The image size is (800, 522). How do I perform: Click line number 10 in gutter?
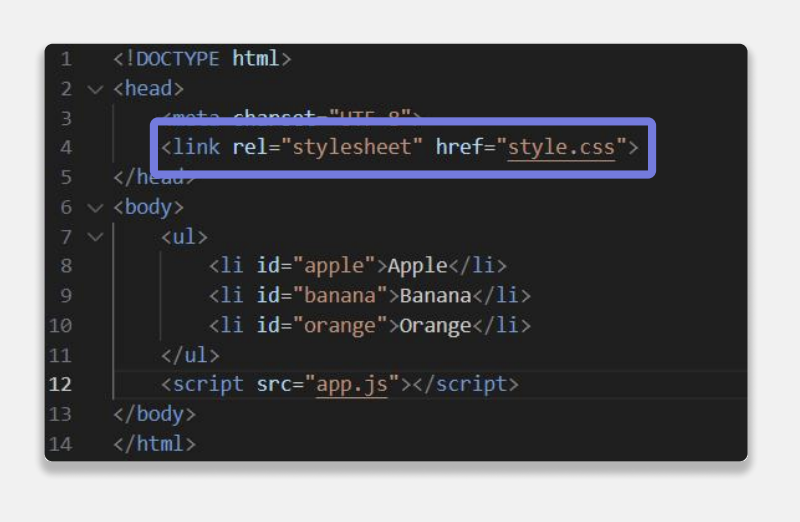tap(60, 326)
